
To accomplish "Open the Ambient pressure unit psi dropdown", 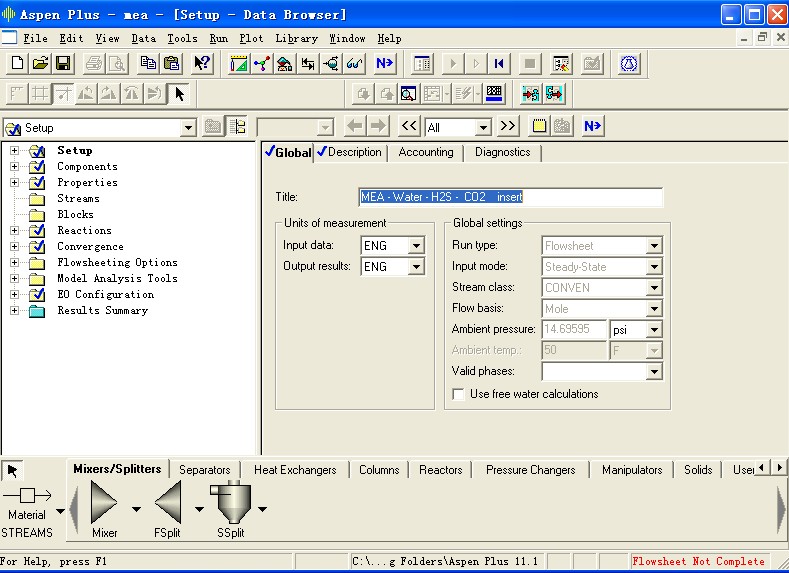I will point(654,330).
